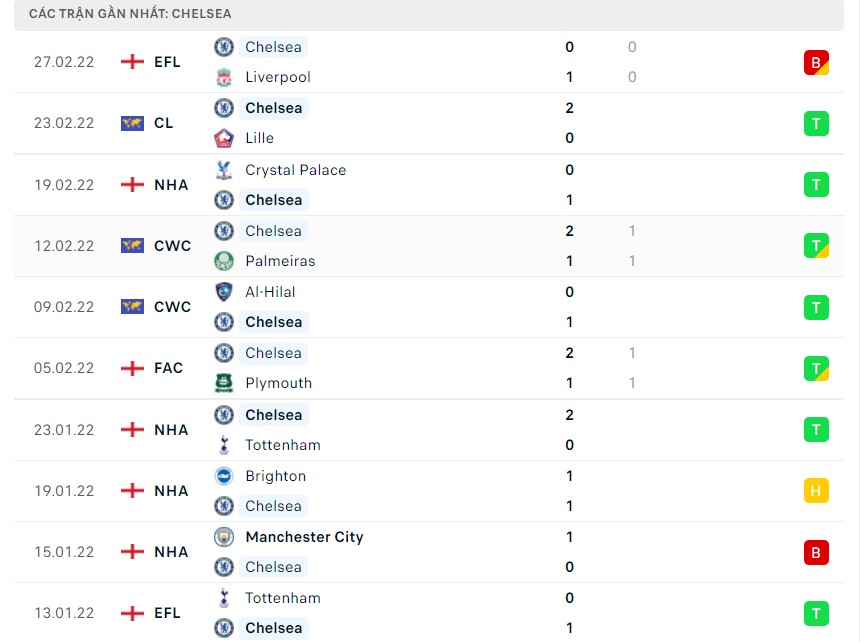860x642 pixels.
Task: Click the green T badge for the Lille match
Action: 816,123
